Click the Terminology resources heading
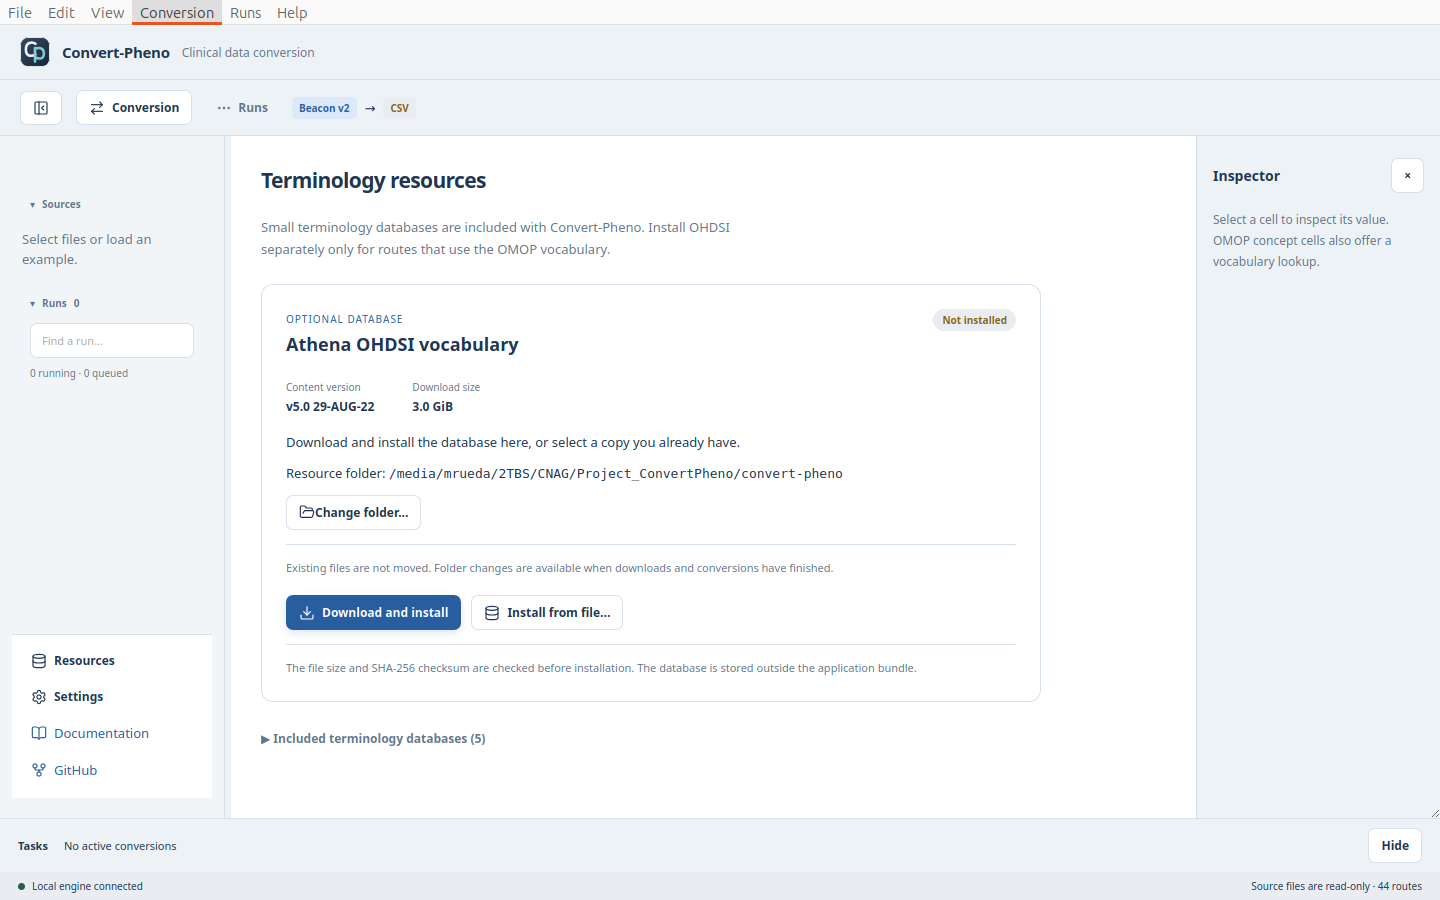1440x900 pixels. [x=373, y=181]
